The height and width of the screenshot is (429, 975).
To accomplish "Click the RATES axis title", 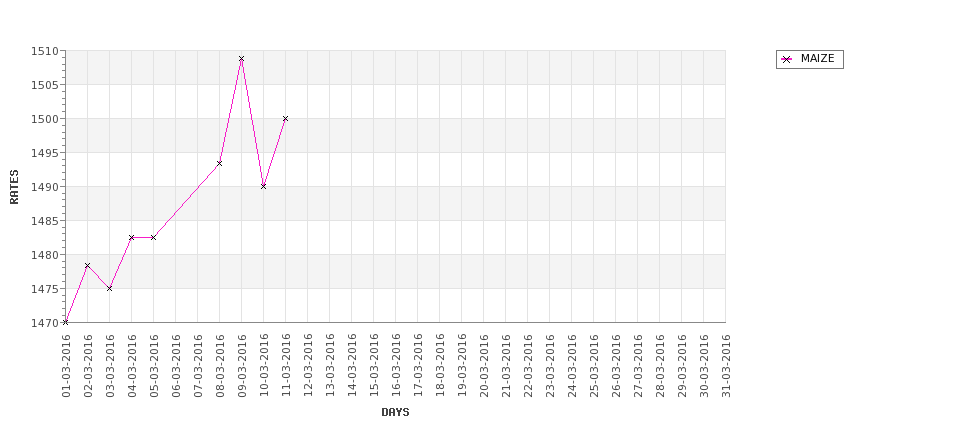I will coord(14,187).
